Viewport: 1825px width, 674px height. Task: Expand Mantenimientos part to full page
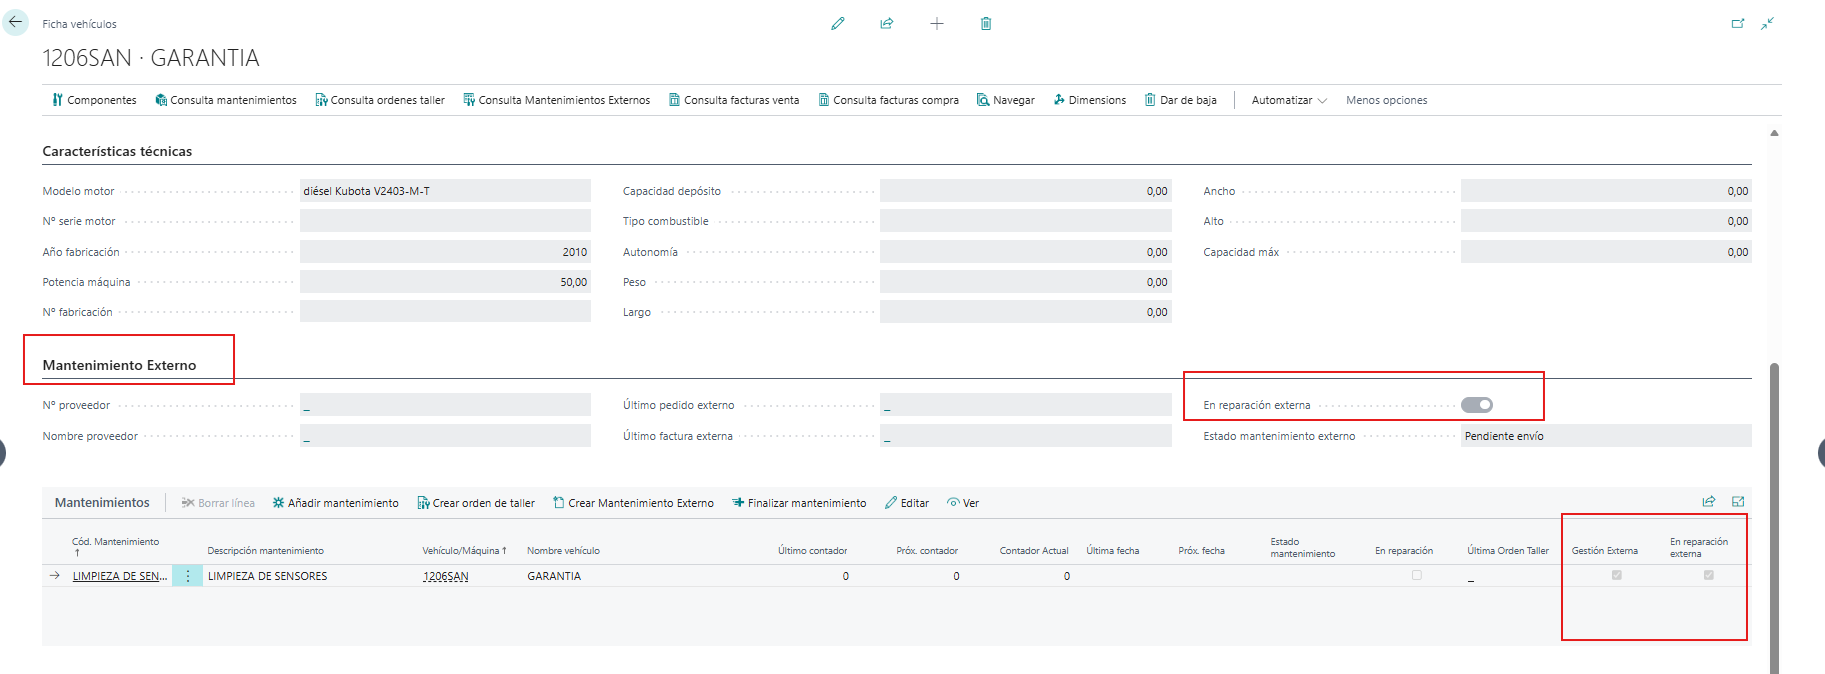(1738, 502)
